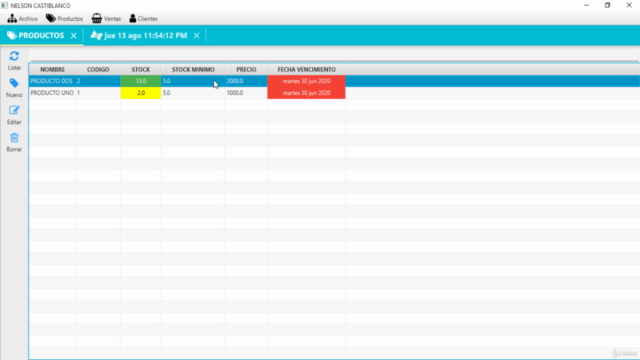This screenshot has width=640, height=360.
Task: Sort by the PRECIO column header
Action: click(x=246, y=69)
